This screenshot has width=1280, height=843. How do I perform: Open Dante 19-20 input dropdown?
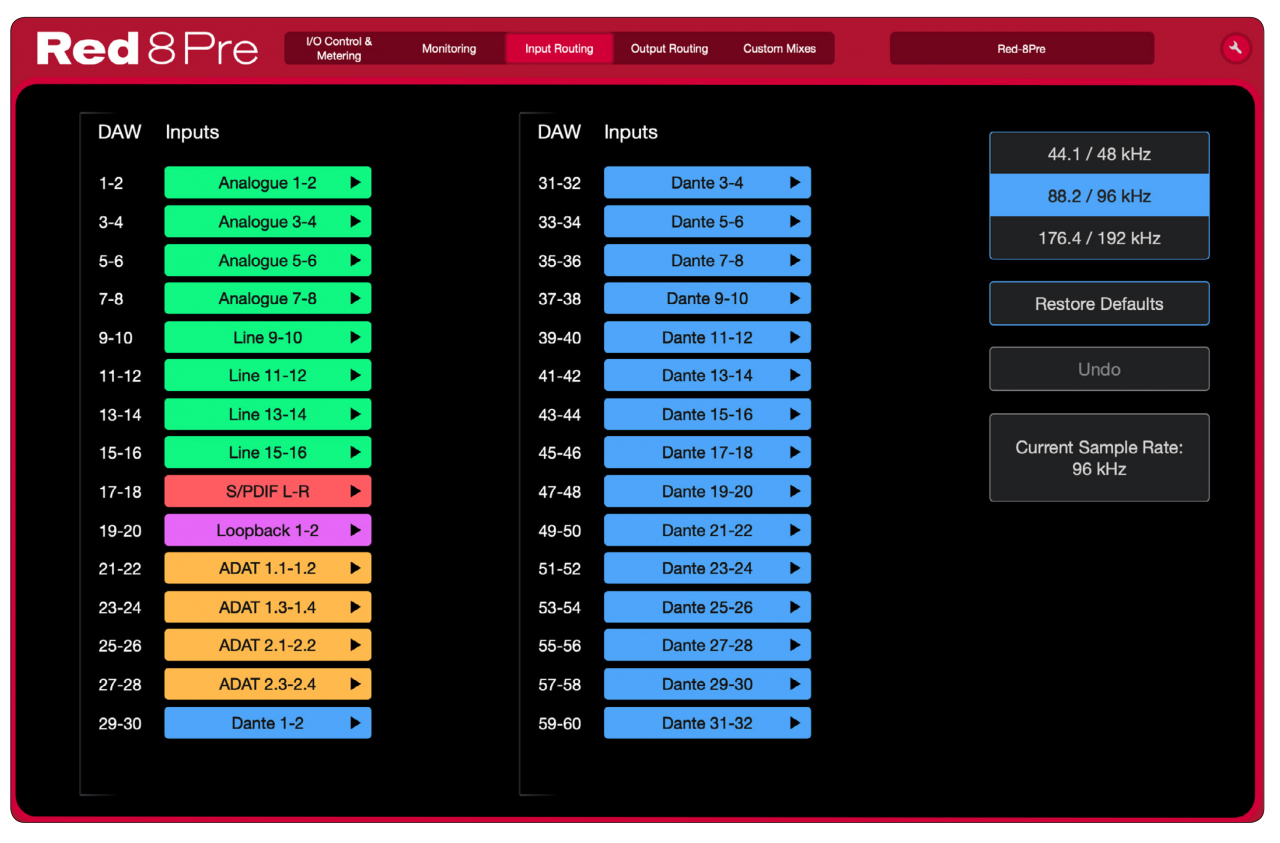click(707, 491)
